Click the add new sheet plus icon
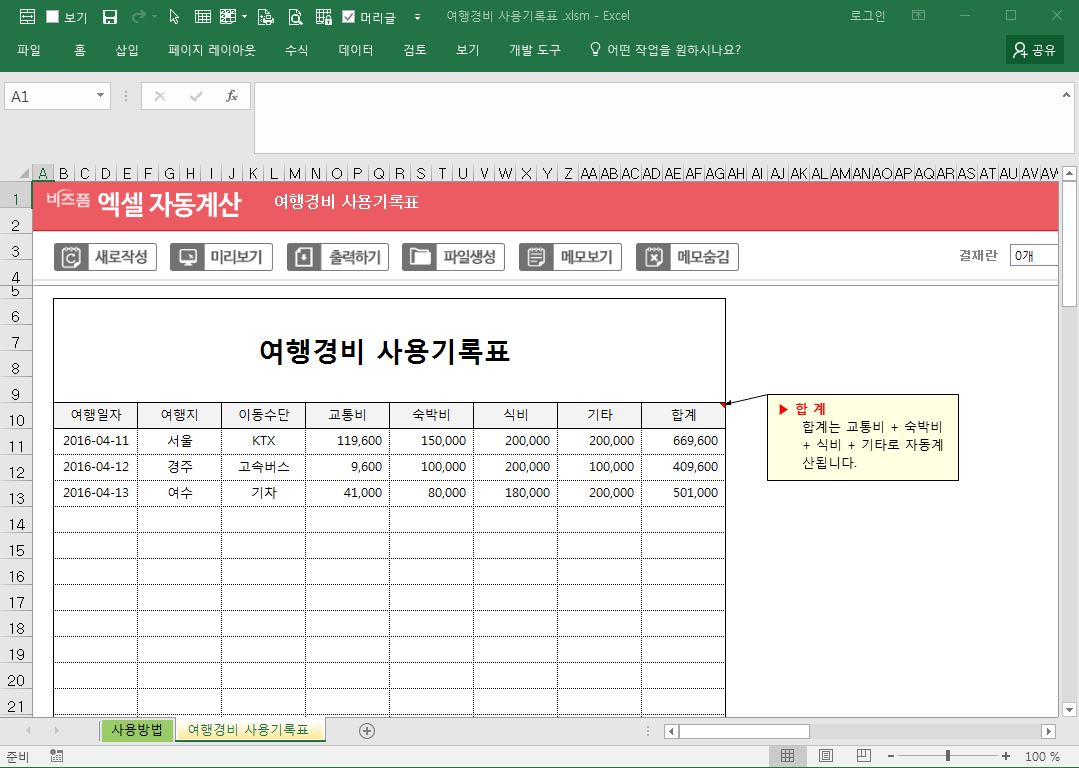The image size is (1079, 768). coord(367,731)
